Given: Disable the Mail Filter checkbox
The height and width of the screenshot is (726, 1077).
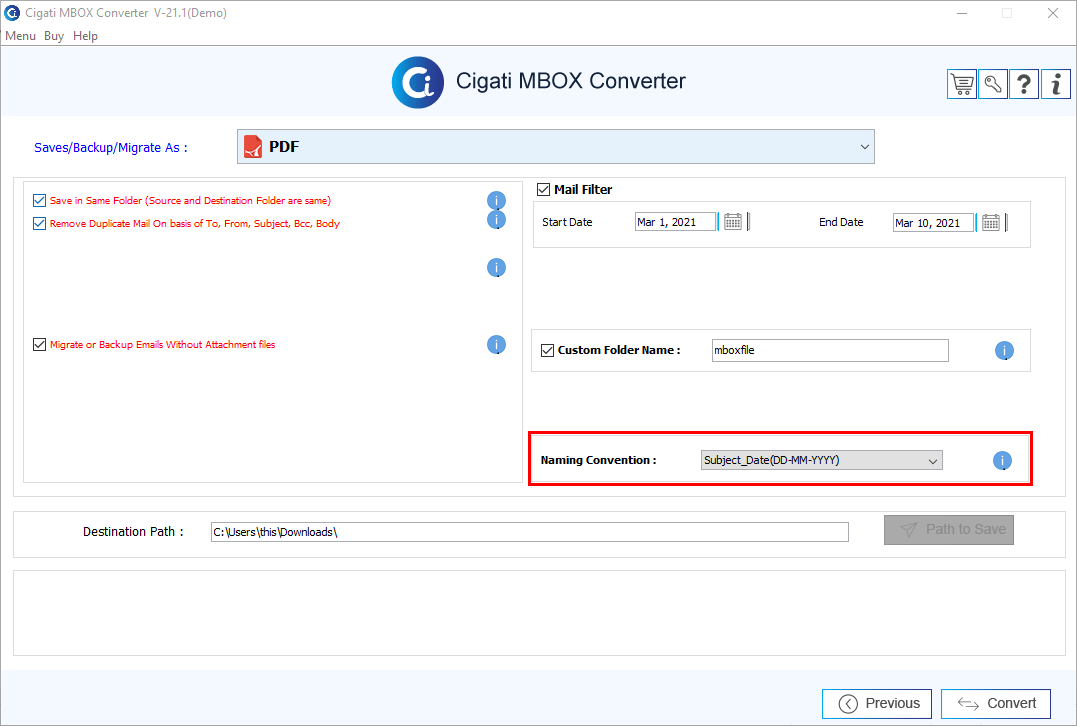Looking at the screenshot, I should click(x=543, y=190).
